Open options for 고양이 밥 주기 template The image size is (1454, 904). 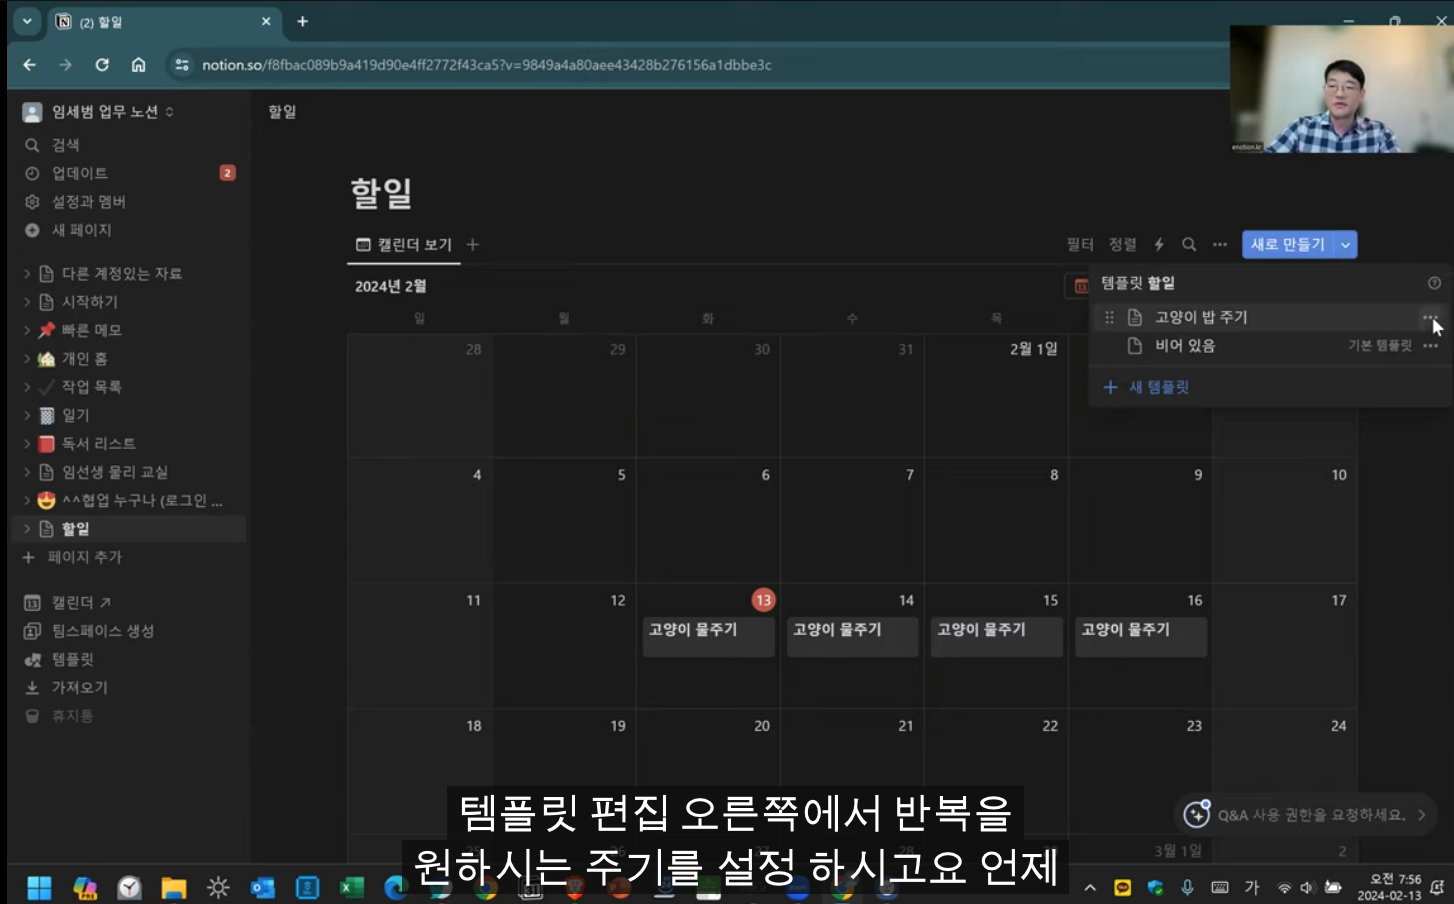[1430, 318]
